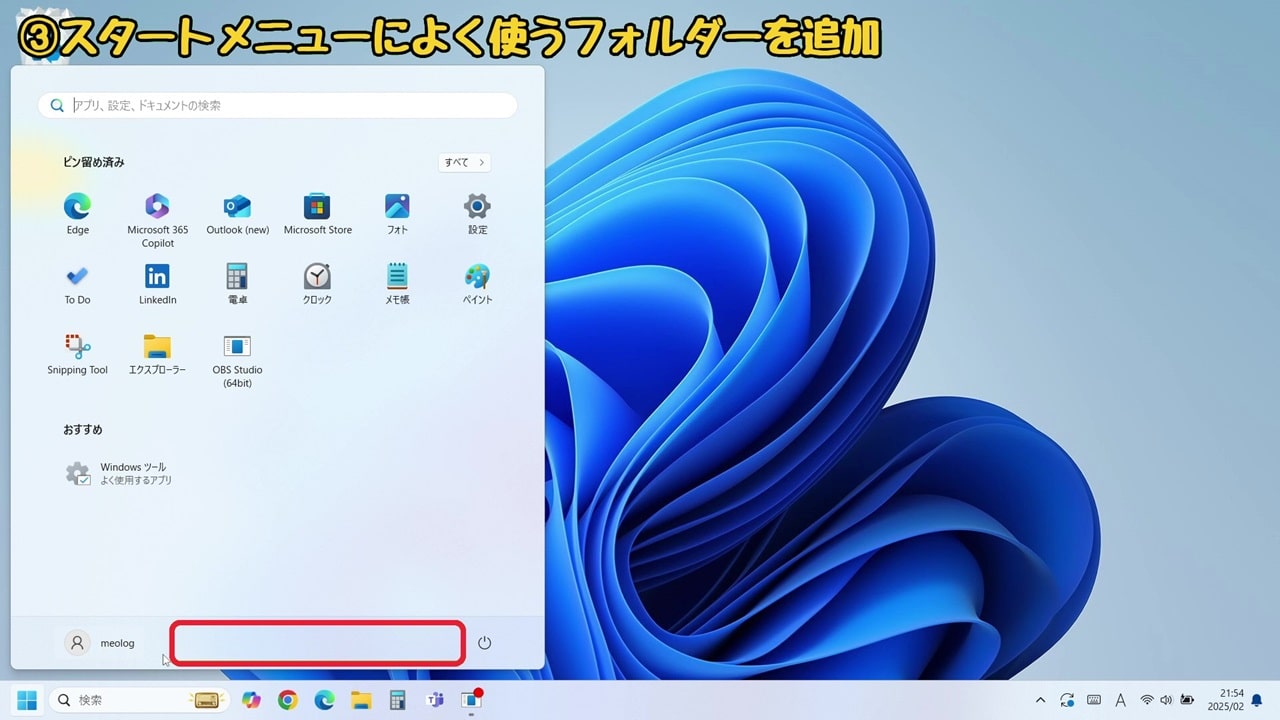
Task: Expand すべて apps list
Action: click(464, 162)
